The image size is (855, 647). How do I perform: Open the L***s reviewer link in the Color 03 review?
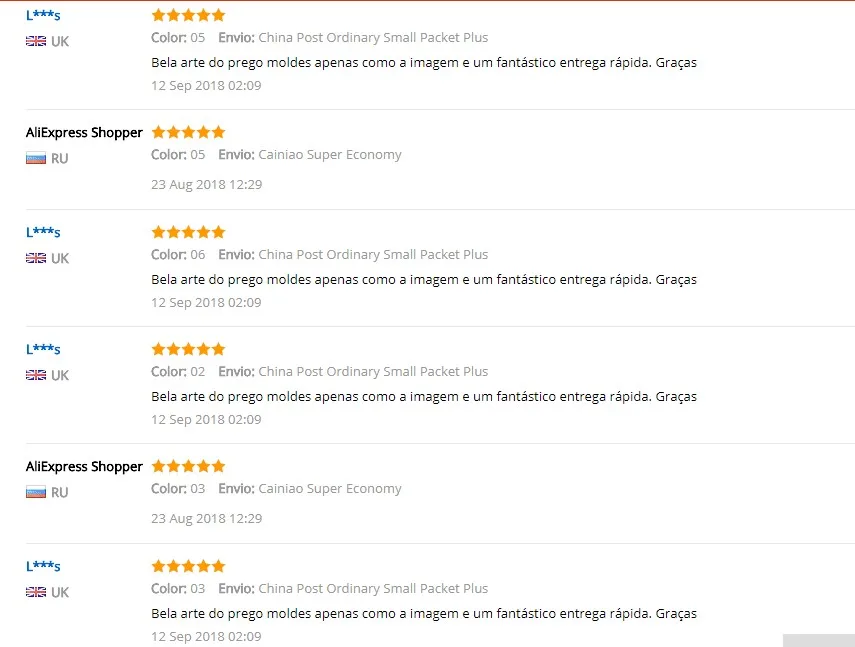coord(43,566)
